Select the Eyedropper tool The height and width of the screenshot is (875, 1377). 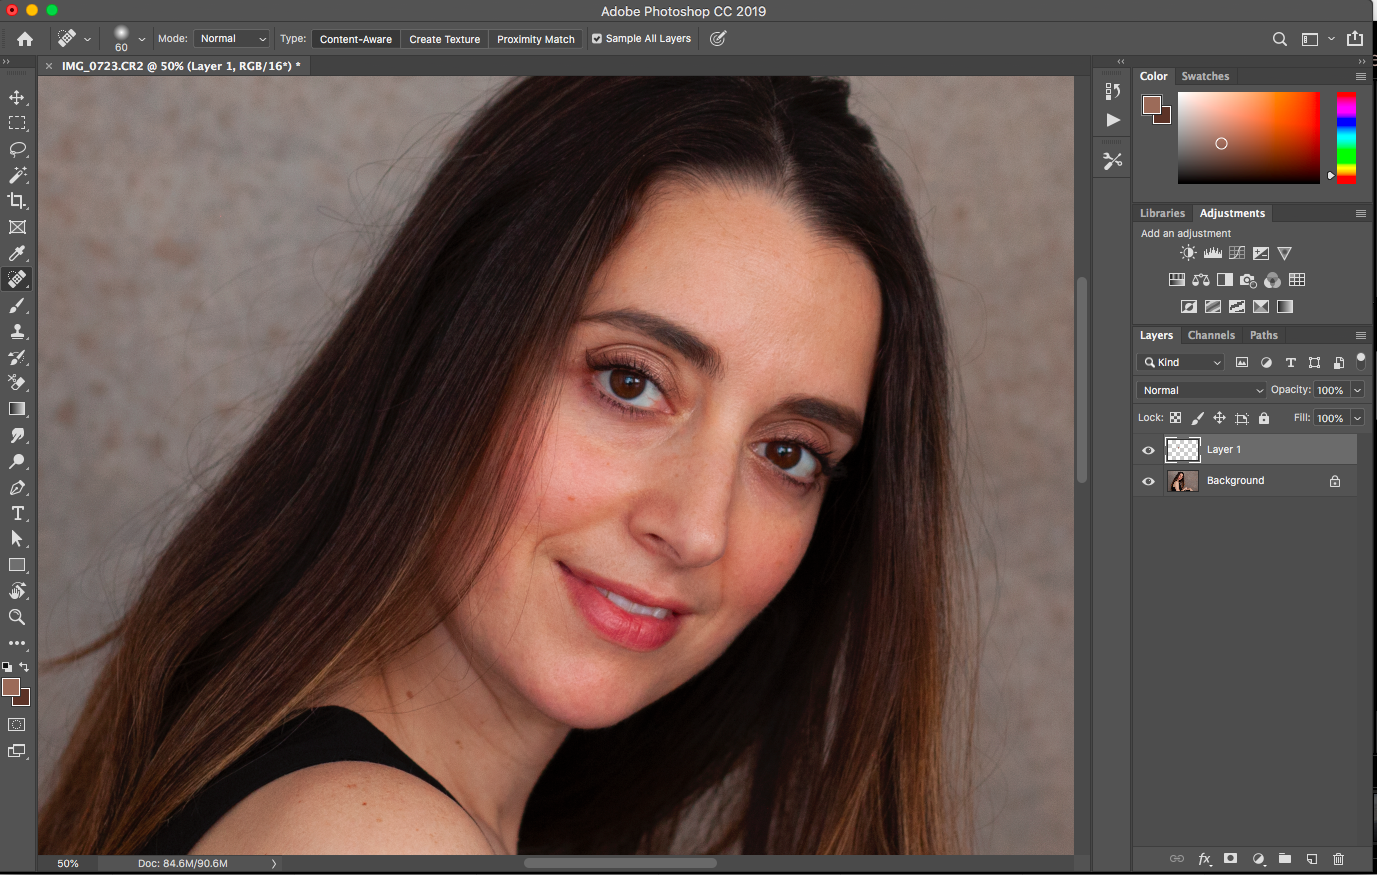click(17, 253)
